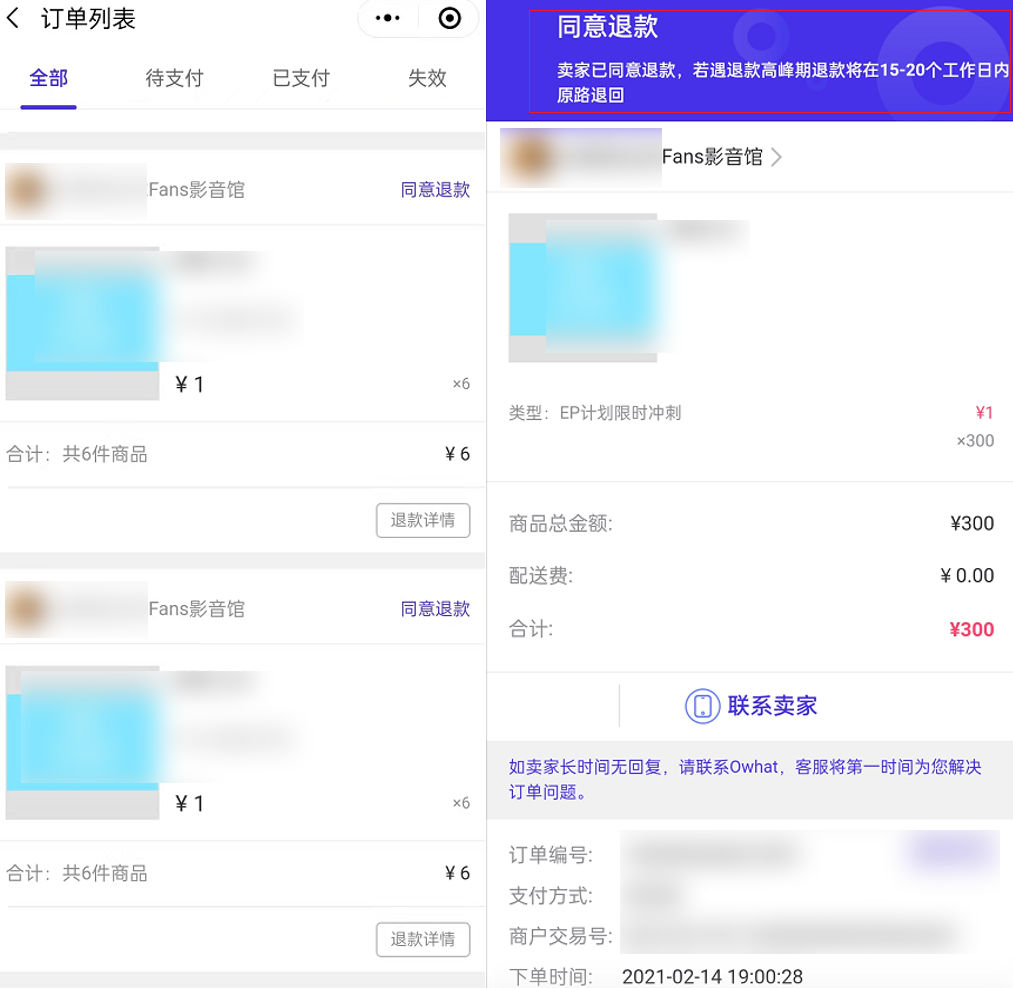Viewport: 1013px width, 988px height.
Task: Click 同意退款 status on first order
Action: (435, 190)
